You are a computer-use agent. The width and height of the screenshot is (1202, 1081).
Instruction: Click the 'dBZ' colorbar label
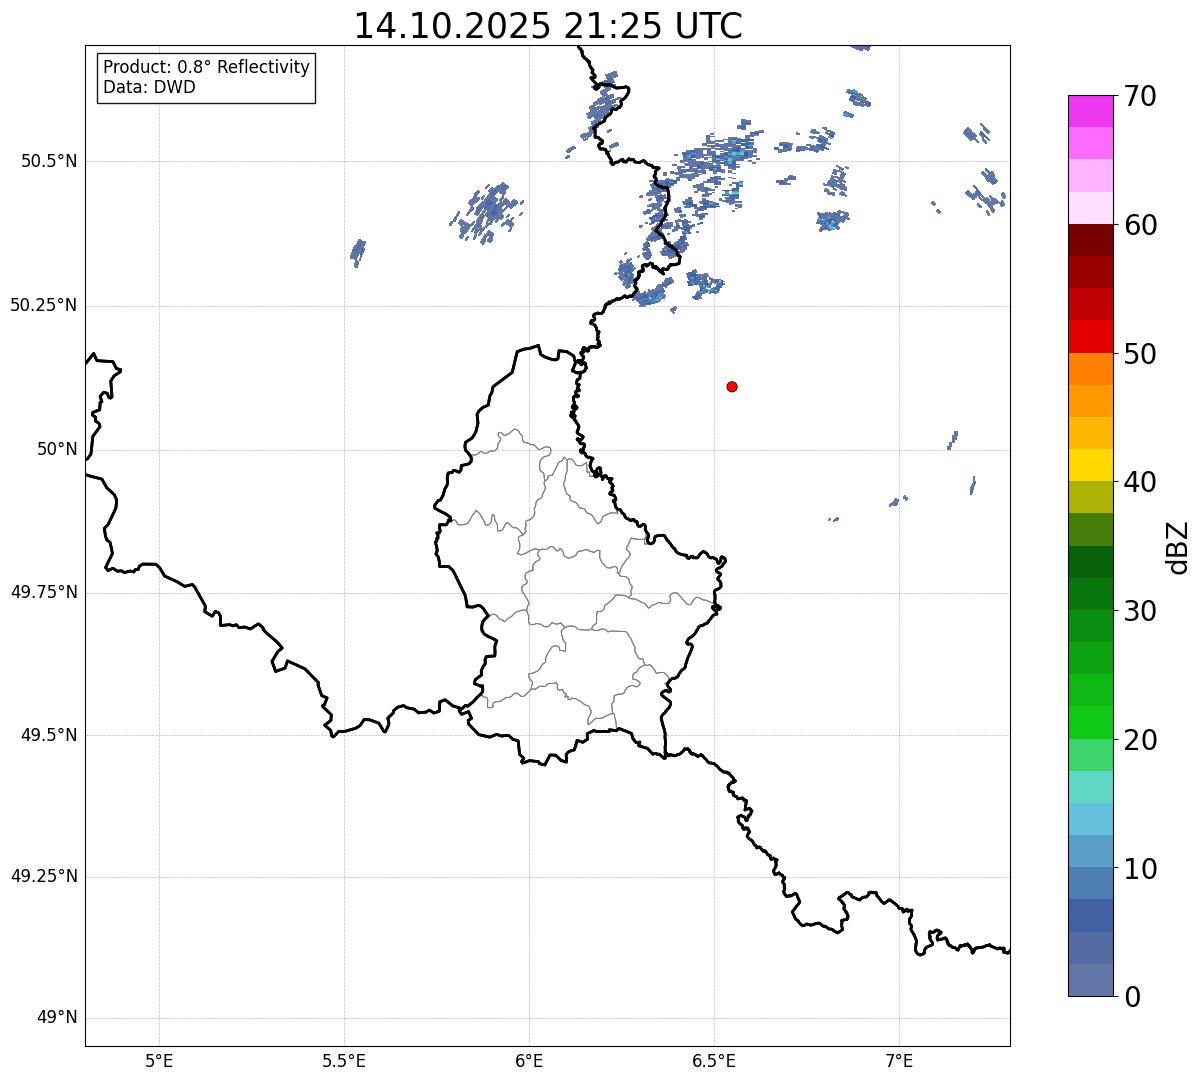tap(1178, 547)
